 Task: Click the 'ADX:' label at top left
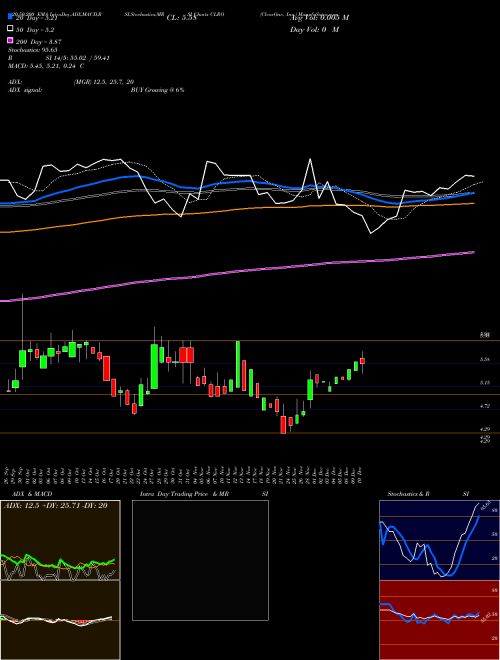15,82
